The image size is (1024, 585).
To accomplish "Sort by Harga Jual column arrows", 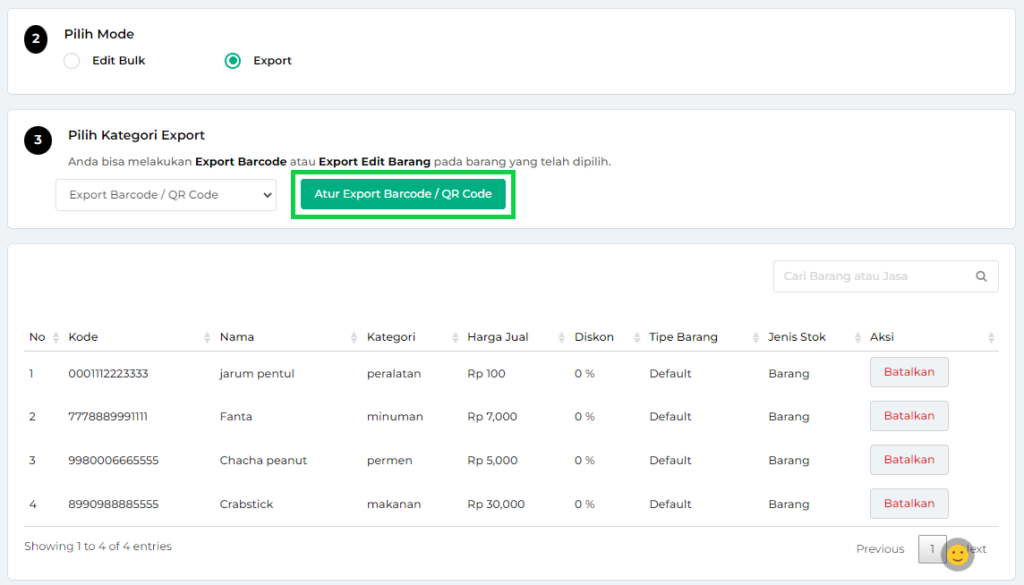I will [562, 338].
